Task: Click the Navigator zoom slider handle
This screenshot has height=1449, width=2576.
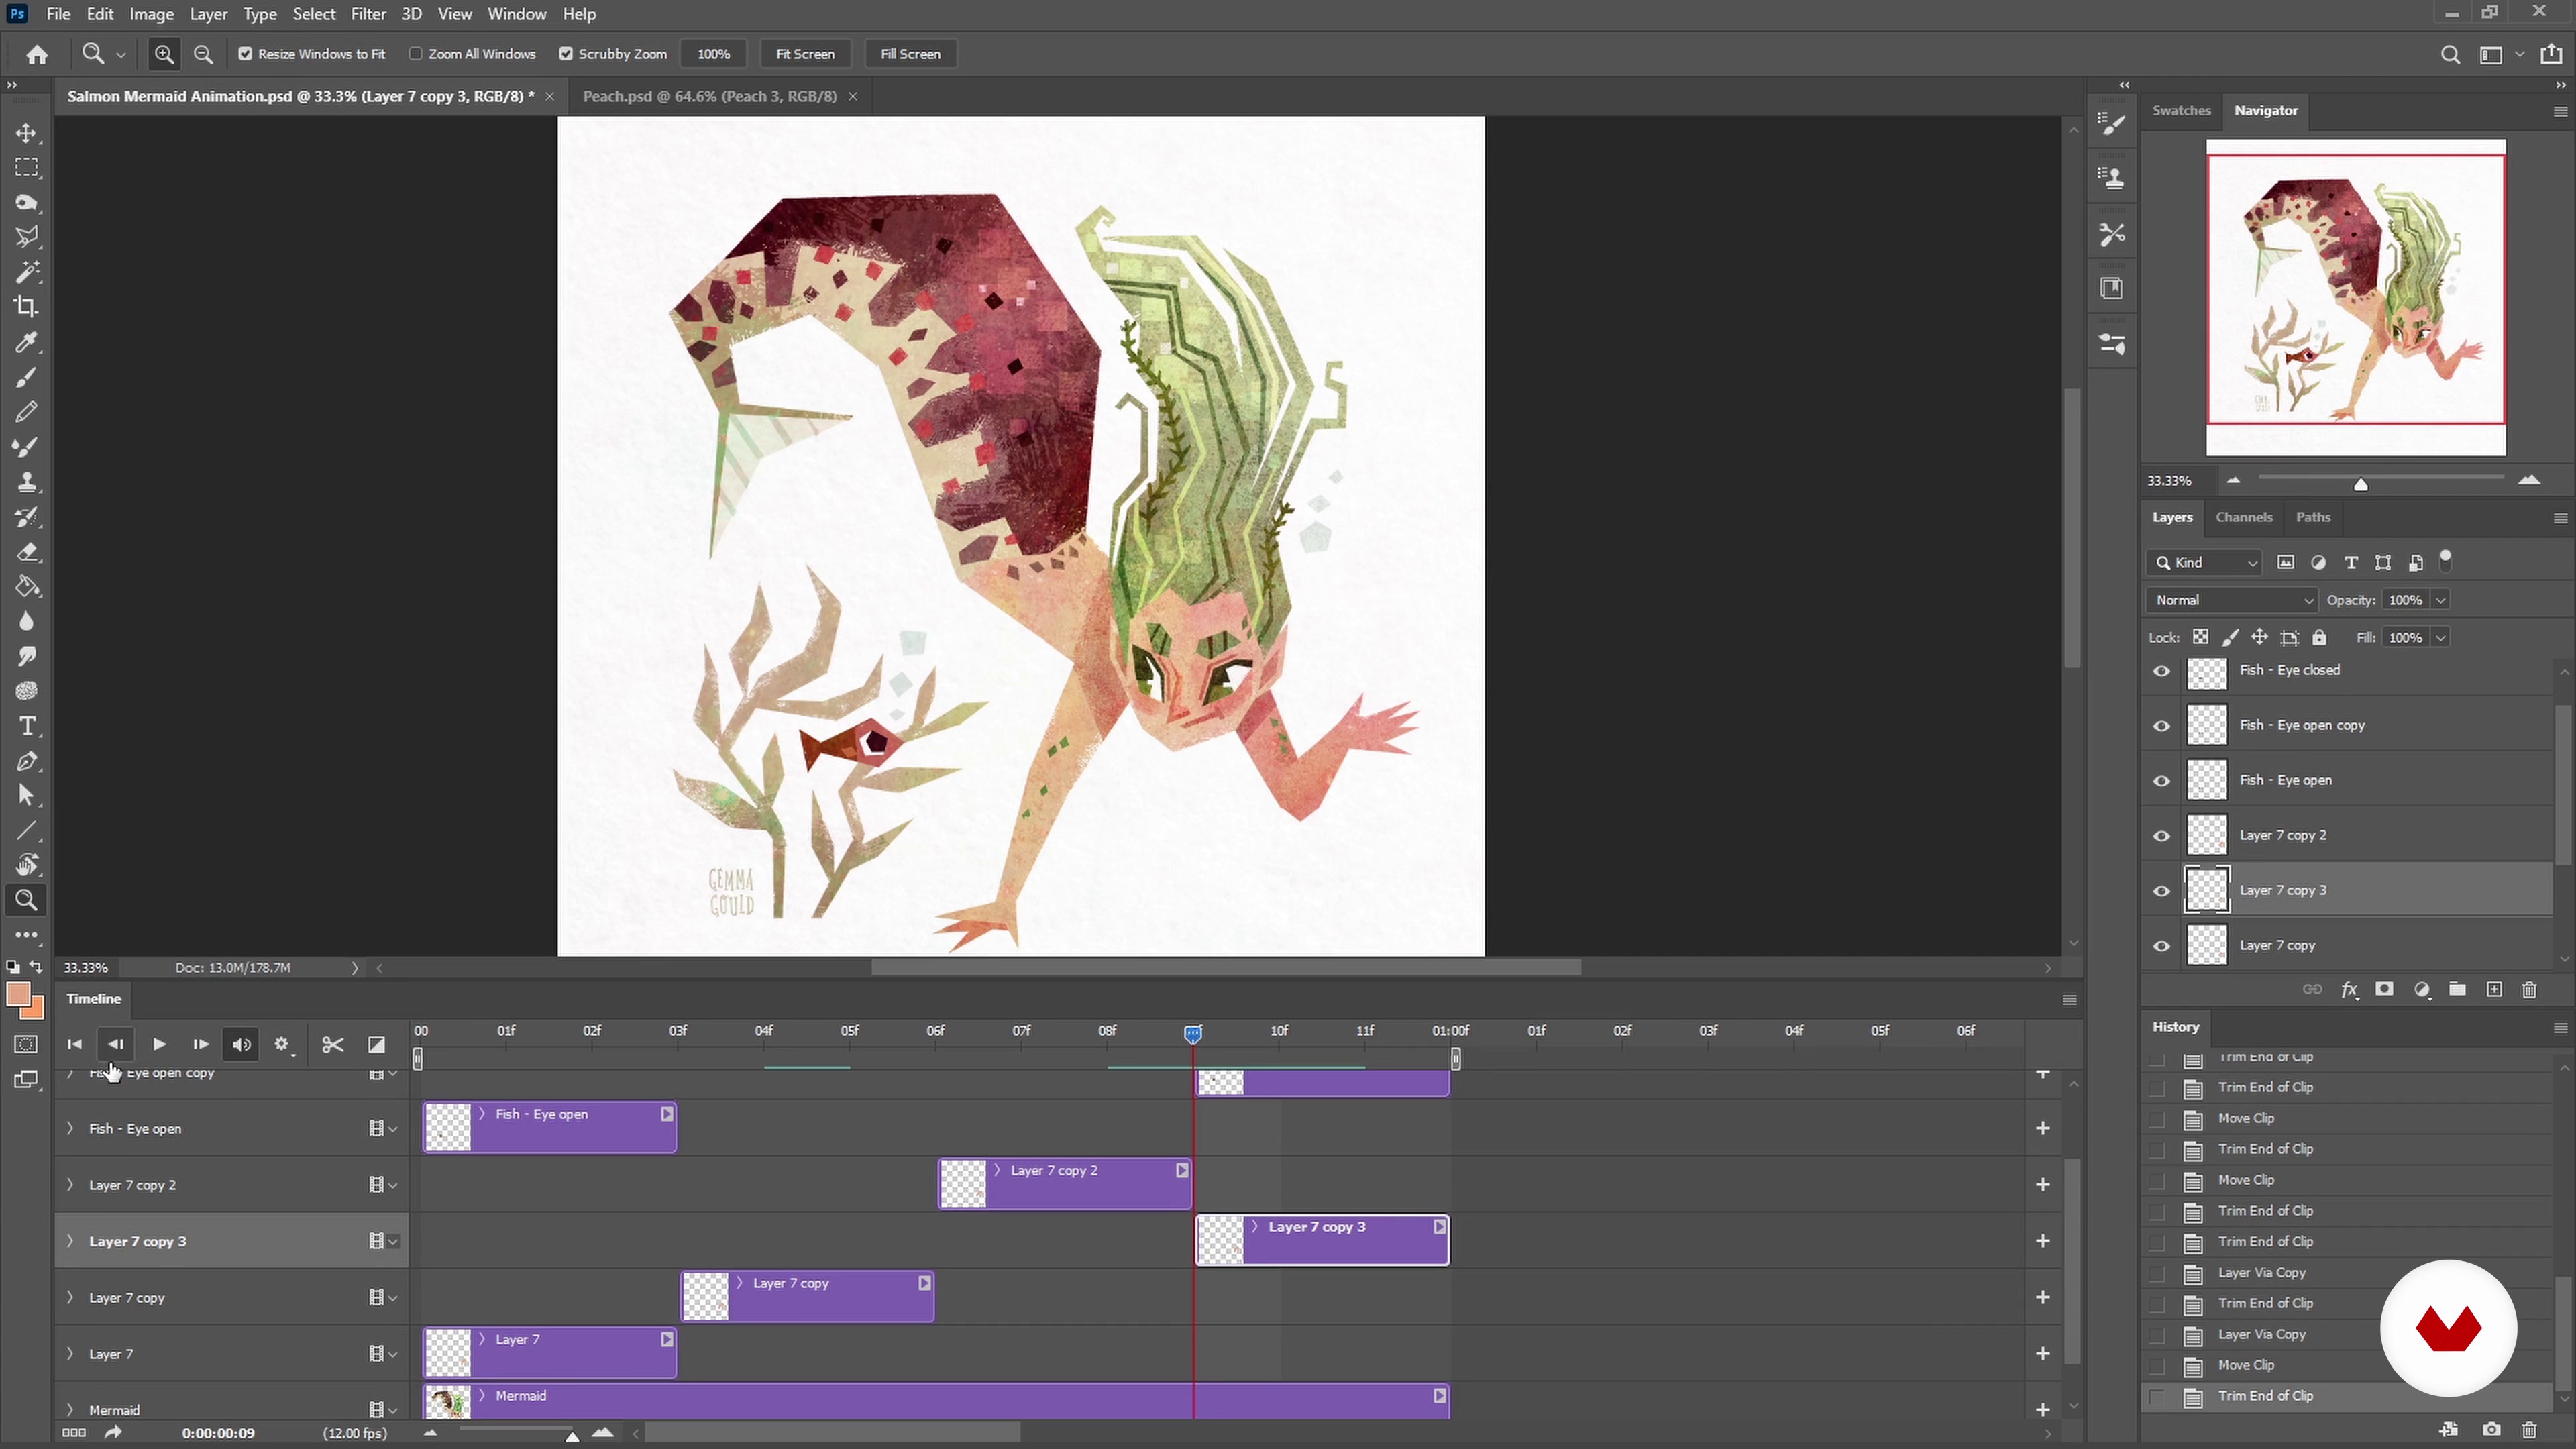Action: (x=2360, y=484)
